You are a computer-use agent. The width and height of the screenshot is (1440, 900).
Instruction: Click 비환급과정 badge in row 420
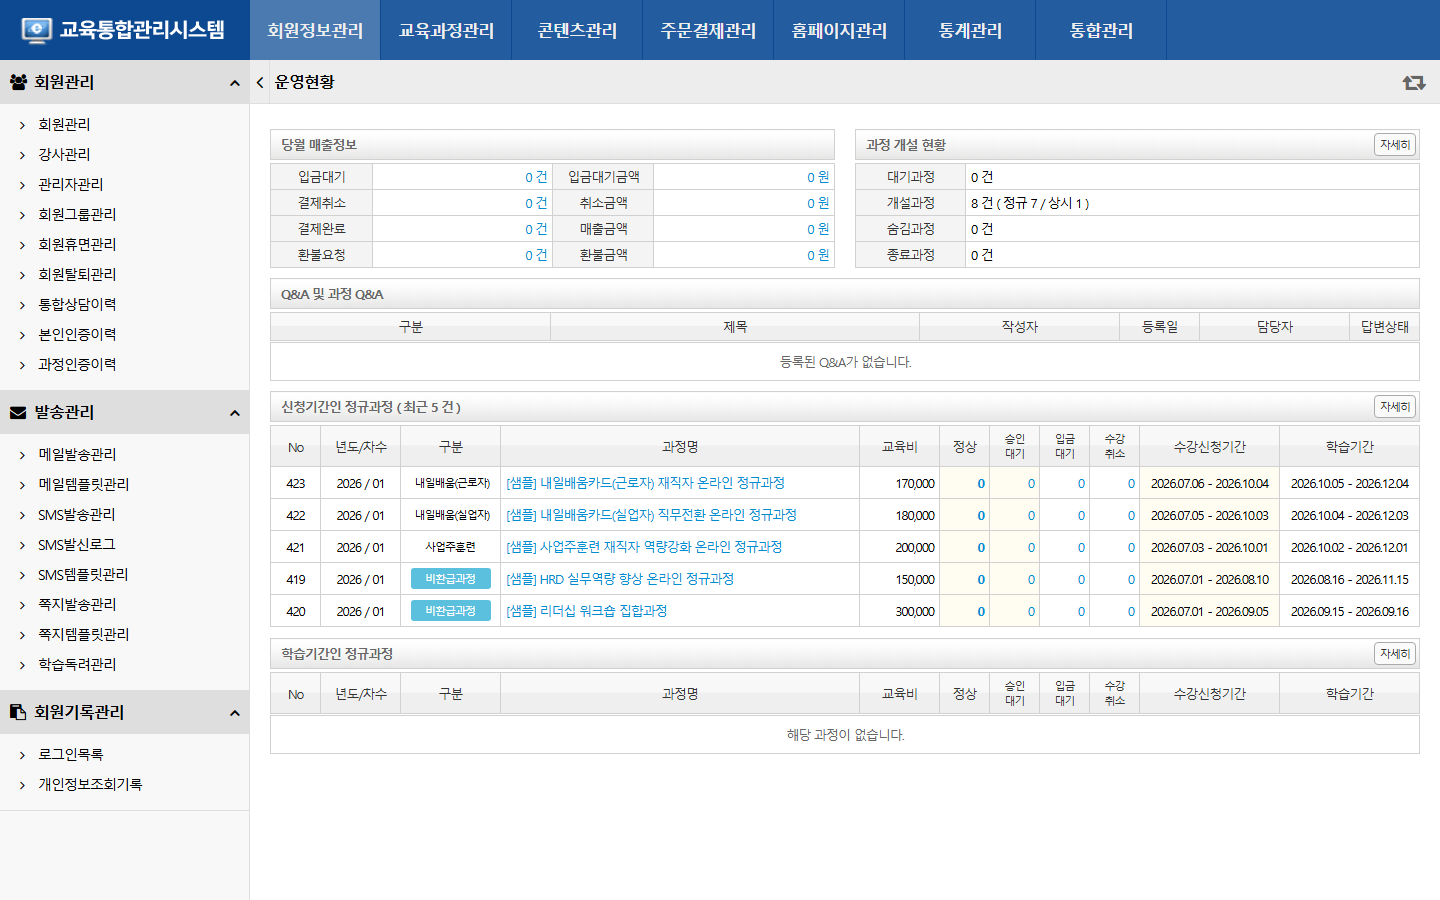(450, 611)
